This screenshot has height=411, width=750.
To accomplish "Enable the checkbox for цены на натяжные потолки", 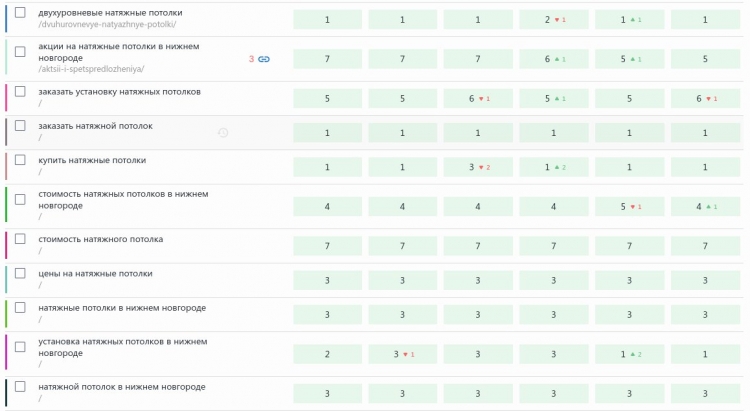I will point(20,274).
